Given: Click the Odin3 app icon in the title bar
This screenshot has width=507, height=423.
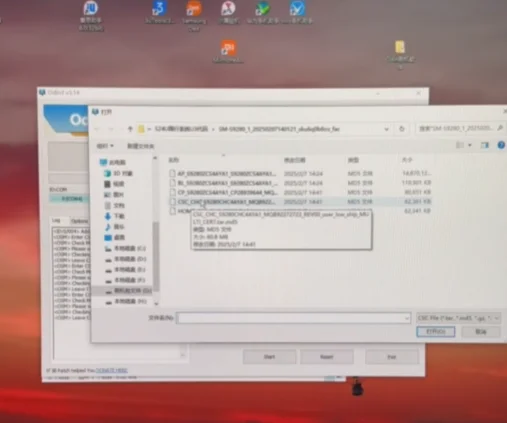Looking at the screenshot, I should (42, 92).
